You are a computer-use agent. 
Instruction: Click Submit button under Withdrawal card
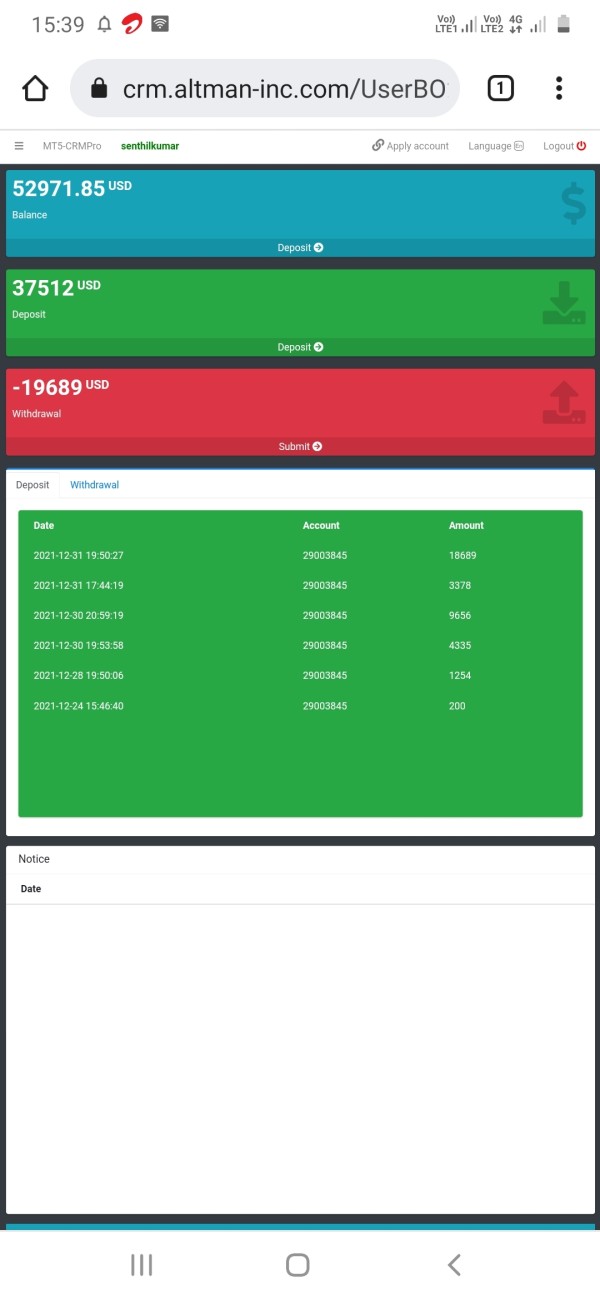click(300, 446)
